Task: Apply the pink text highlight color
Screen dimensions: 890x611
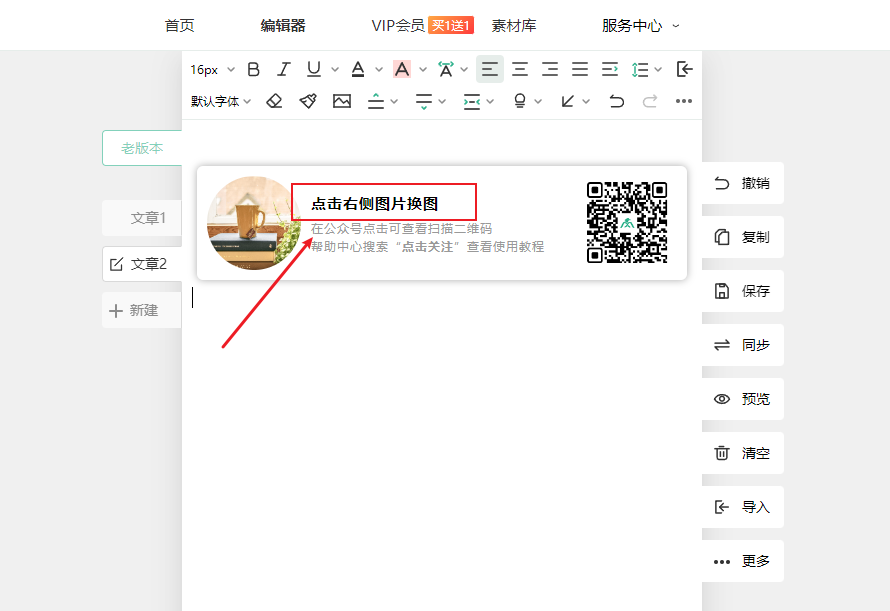Action: tap(402, 69)
